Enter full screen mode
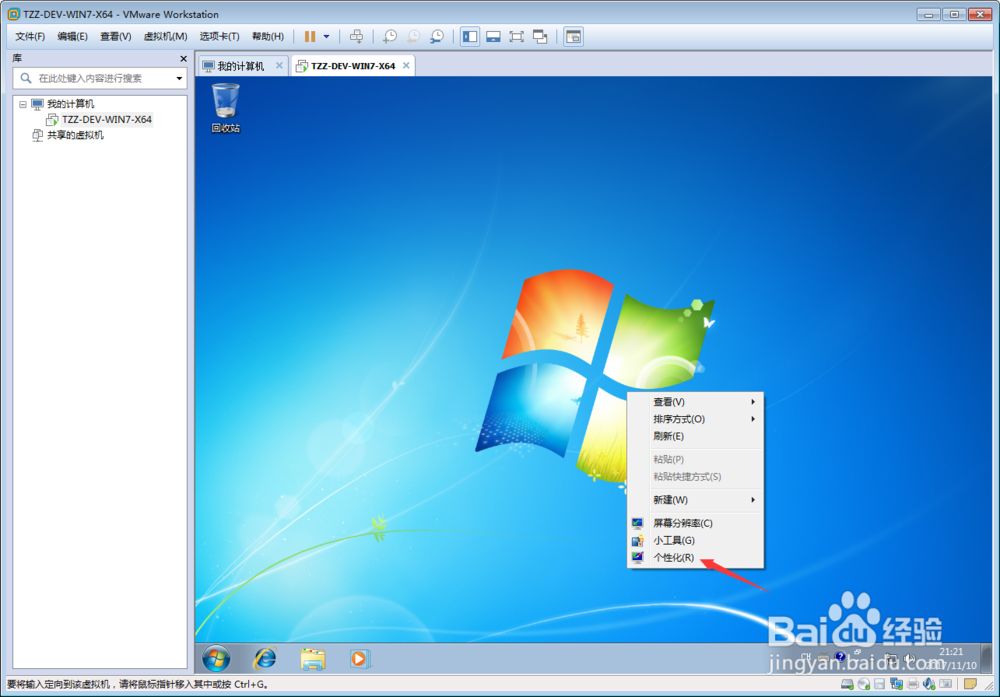The width and height of the screenshot is (1000, 697). pos(517,36)
